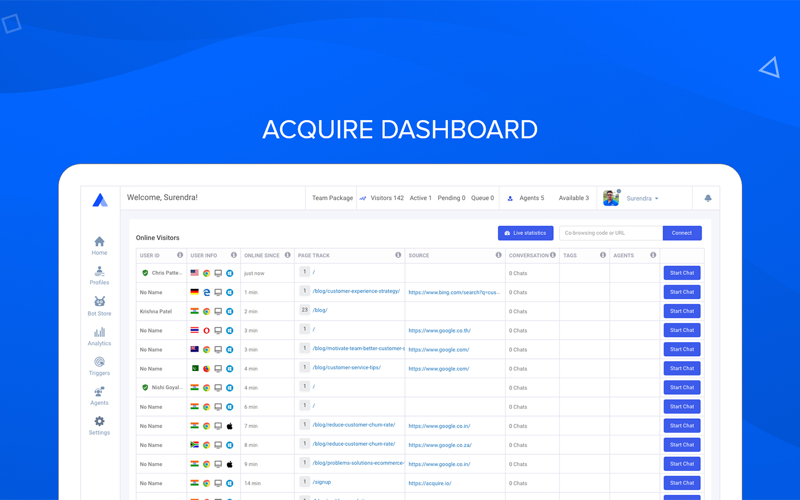This screenshot has height=500, width=800.
Task: Go to Analytics in the sidebar
Action: point(99,337)
